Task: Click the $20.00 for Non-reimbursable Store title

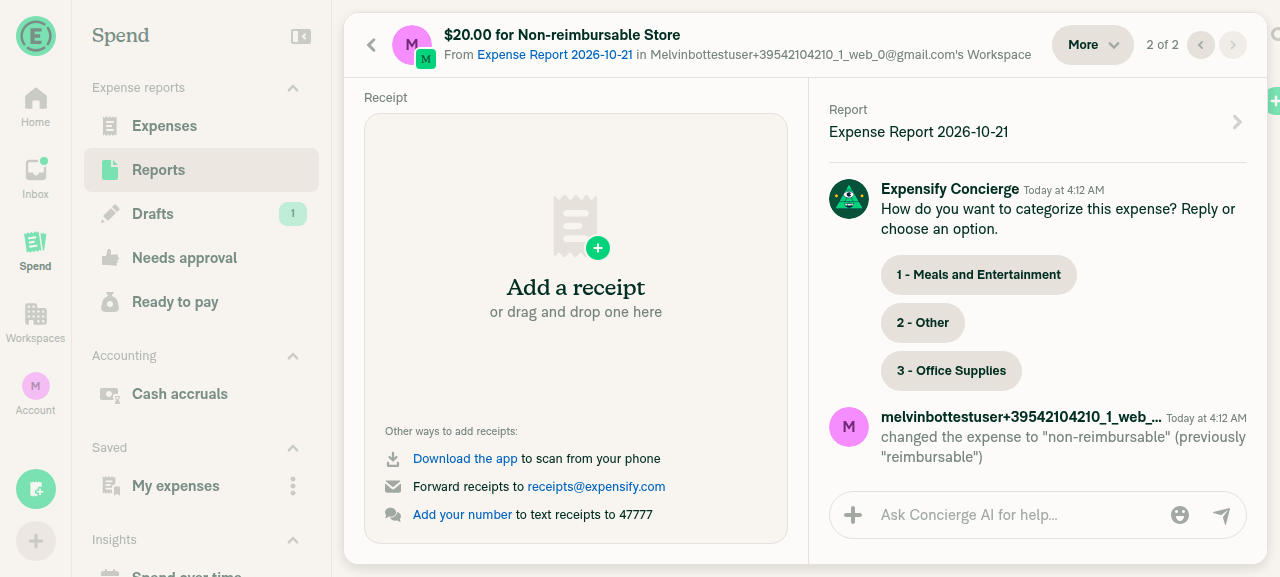Action: point(562,35)
